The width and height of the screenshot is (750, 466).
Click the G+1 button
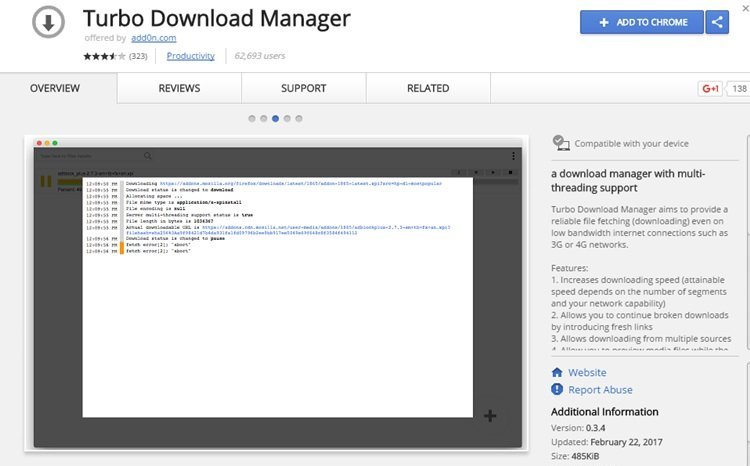[710, 89]
